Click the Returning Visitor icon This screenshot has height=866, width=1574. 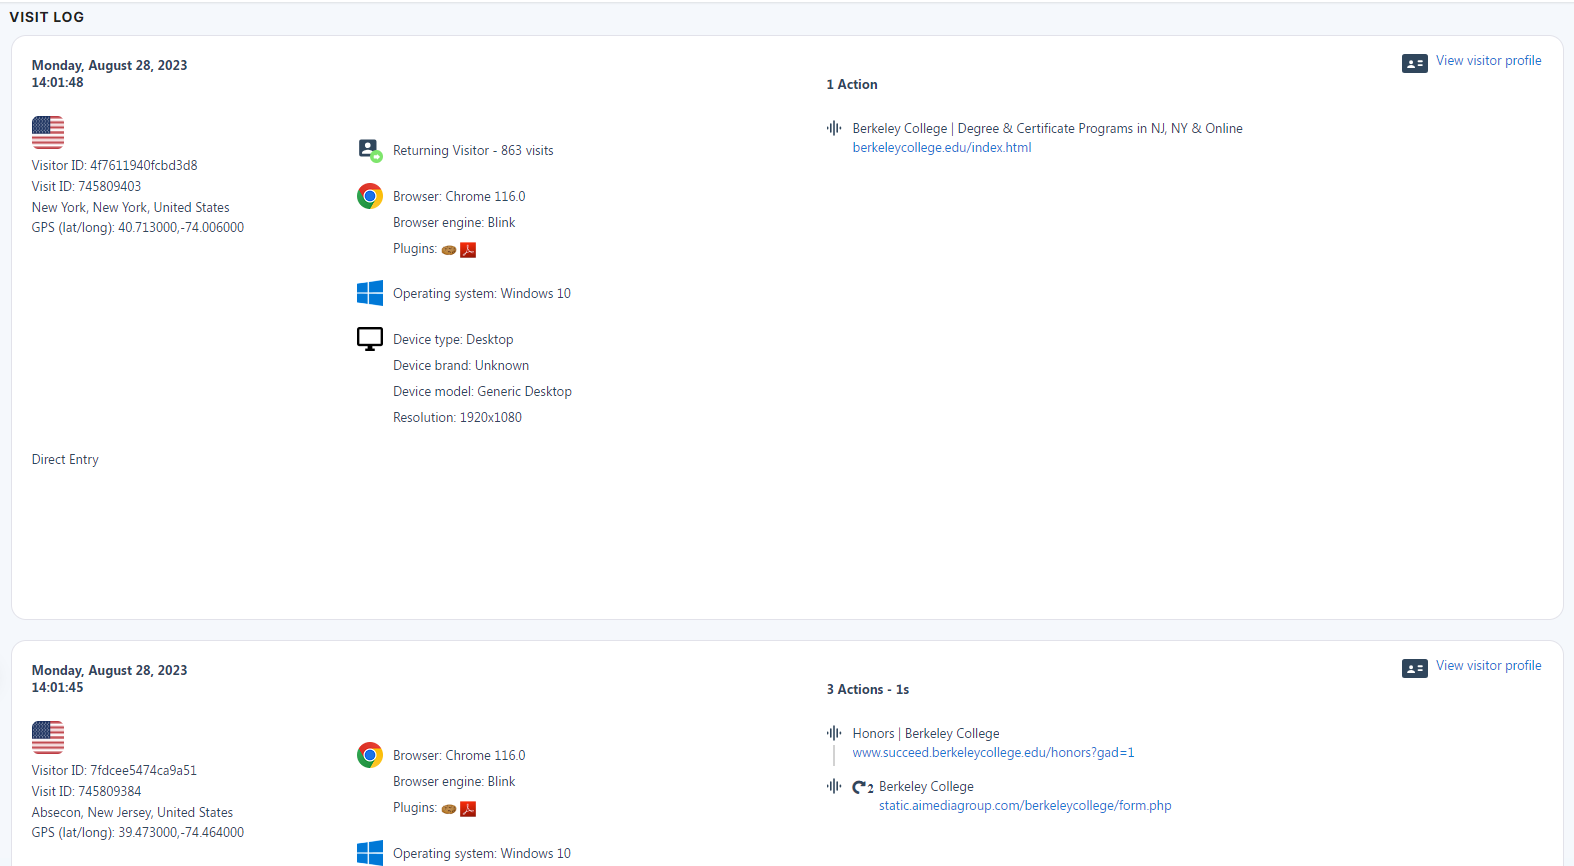pyautogui.click(x=370, y=150)
